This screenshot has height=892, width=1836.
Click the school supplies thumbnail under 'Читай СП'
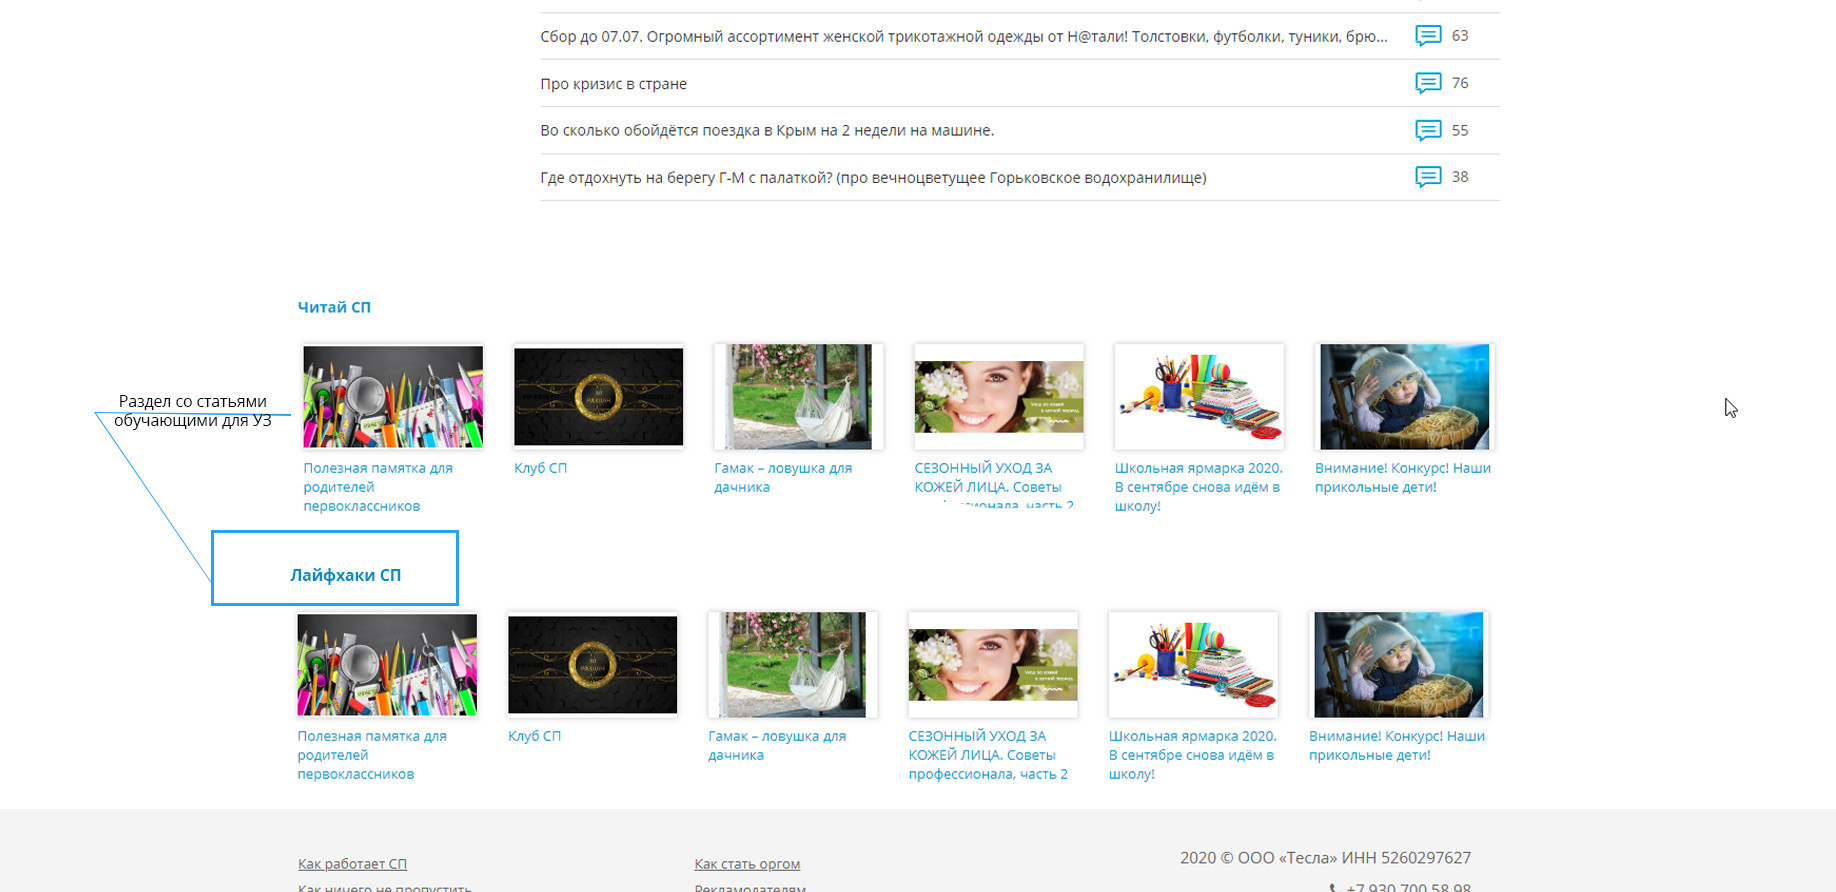click(393, 397)
